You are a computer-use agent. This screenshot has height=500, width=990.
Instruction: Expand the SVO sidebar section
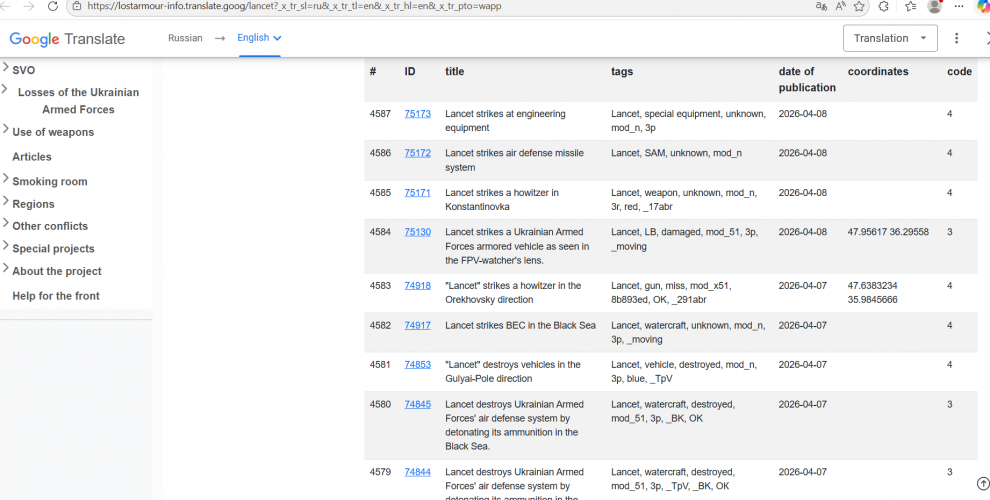[7, 70]
